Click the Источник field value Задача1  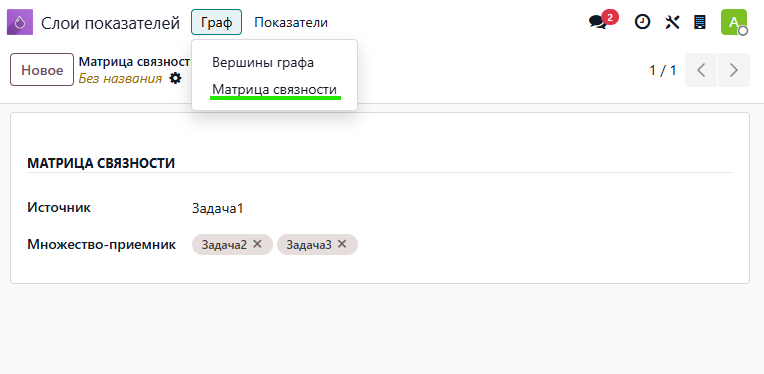[x=217, y=208]
